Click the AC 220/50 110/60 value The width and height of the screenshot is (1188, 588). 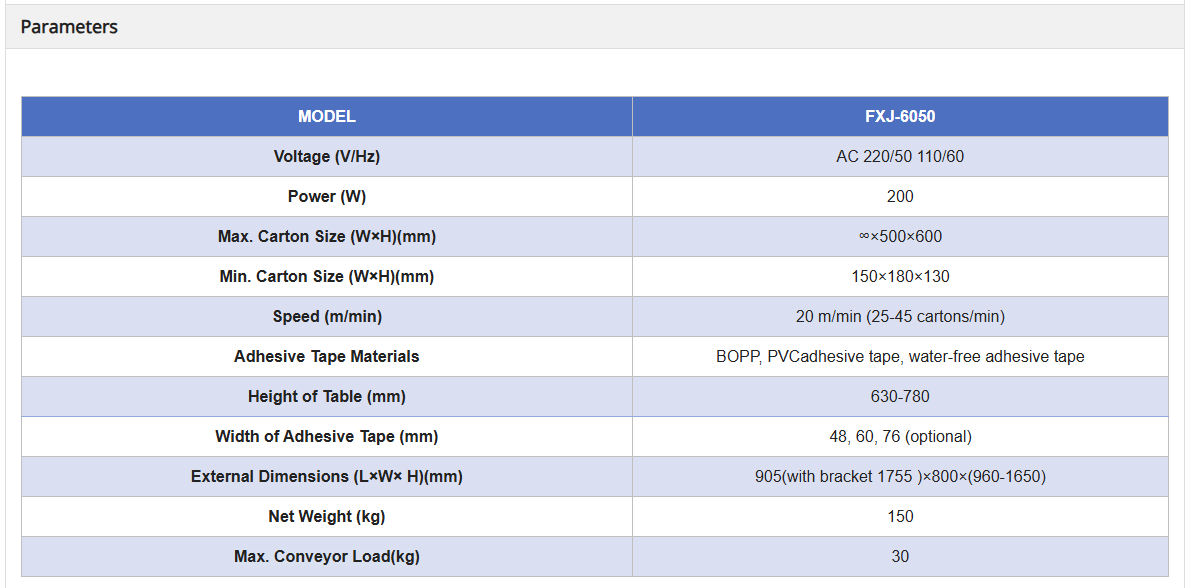click(900, 157)
